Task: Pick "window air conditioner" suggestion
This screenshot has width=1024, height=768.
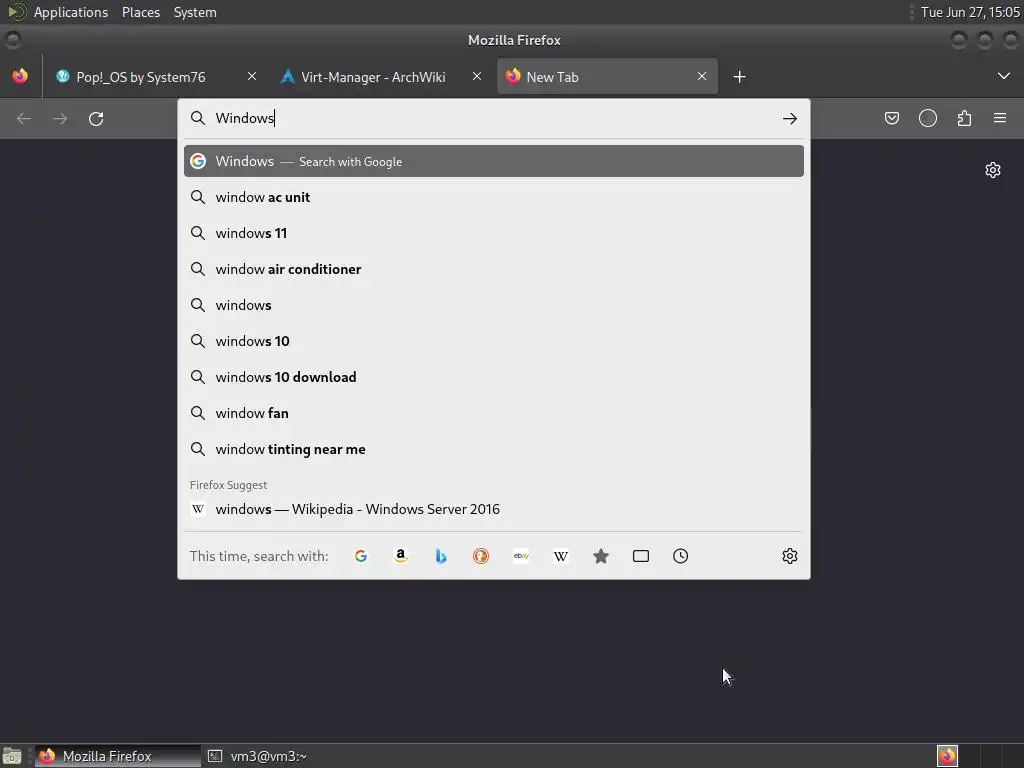Action: (x=494, y=269)
